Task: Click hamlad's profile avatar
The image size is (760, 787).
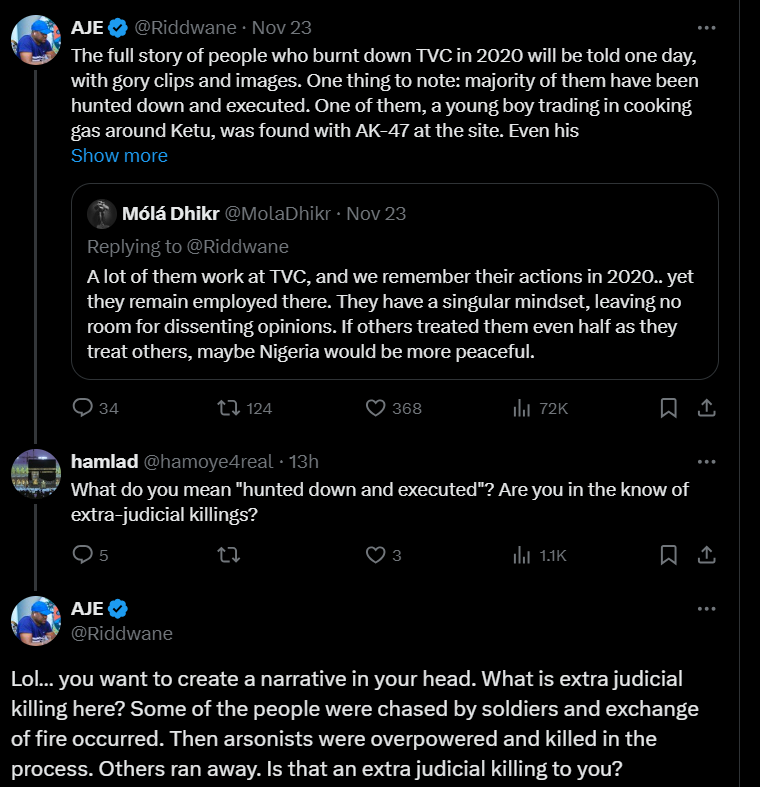Action: (x=36, y=474)
